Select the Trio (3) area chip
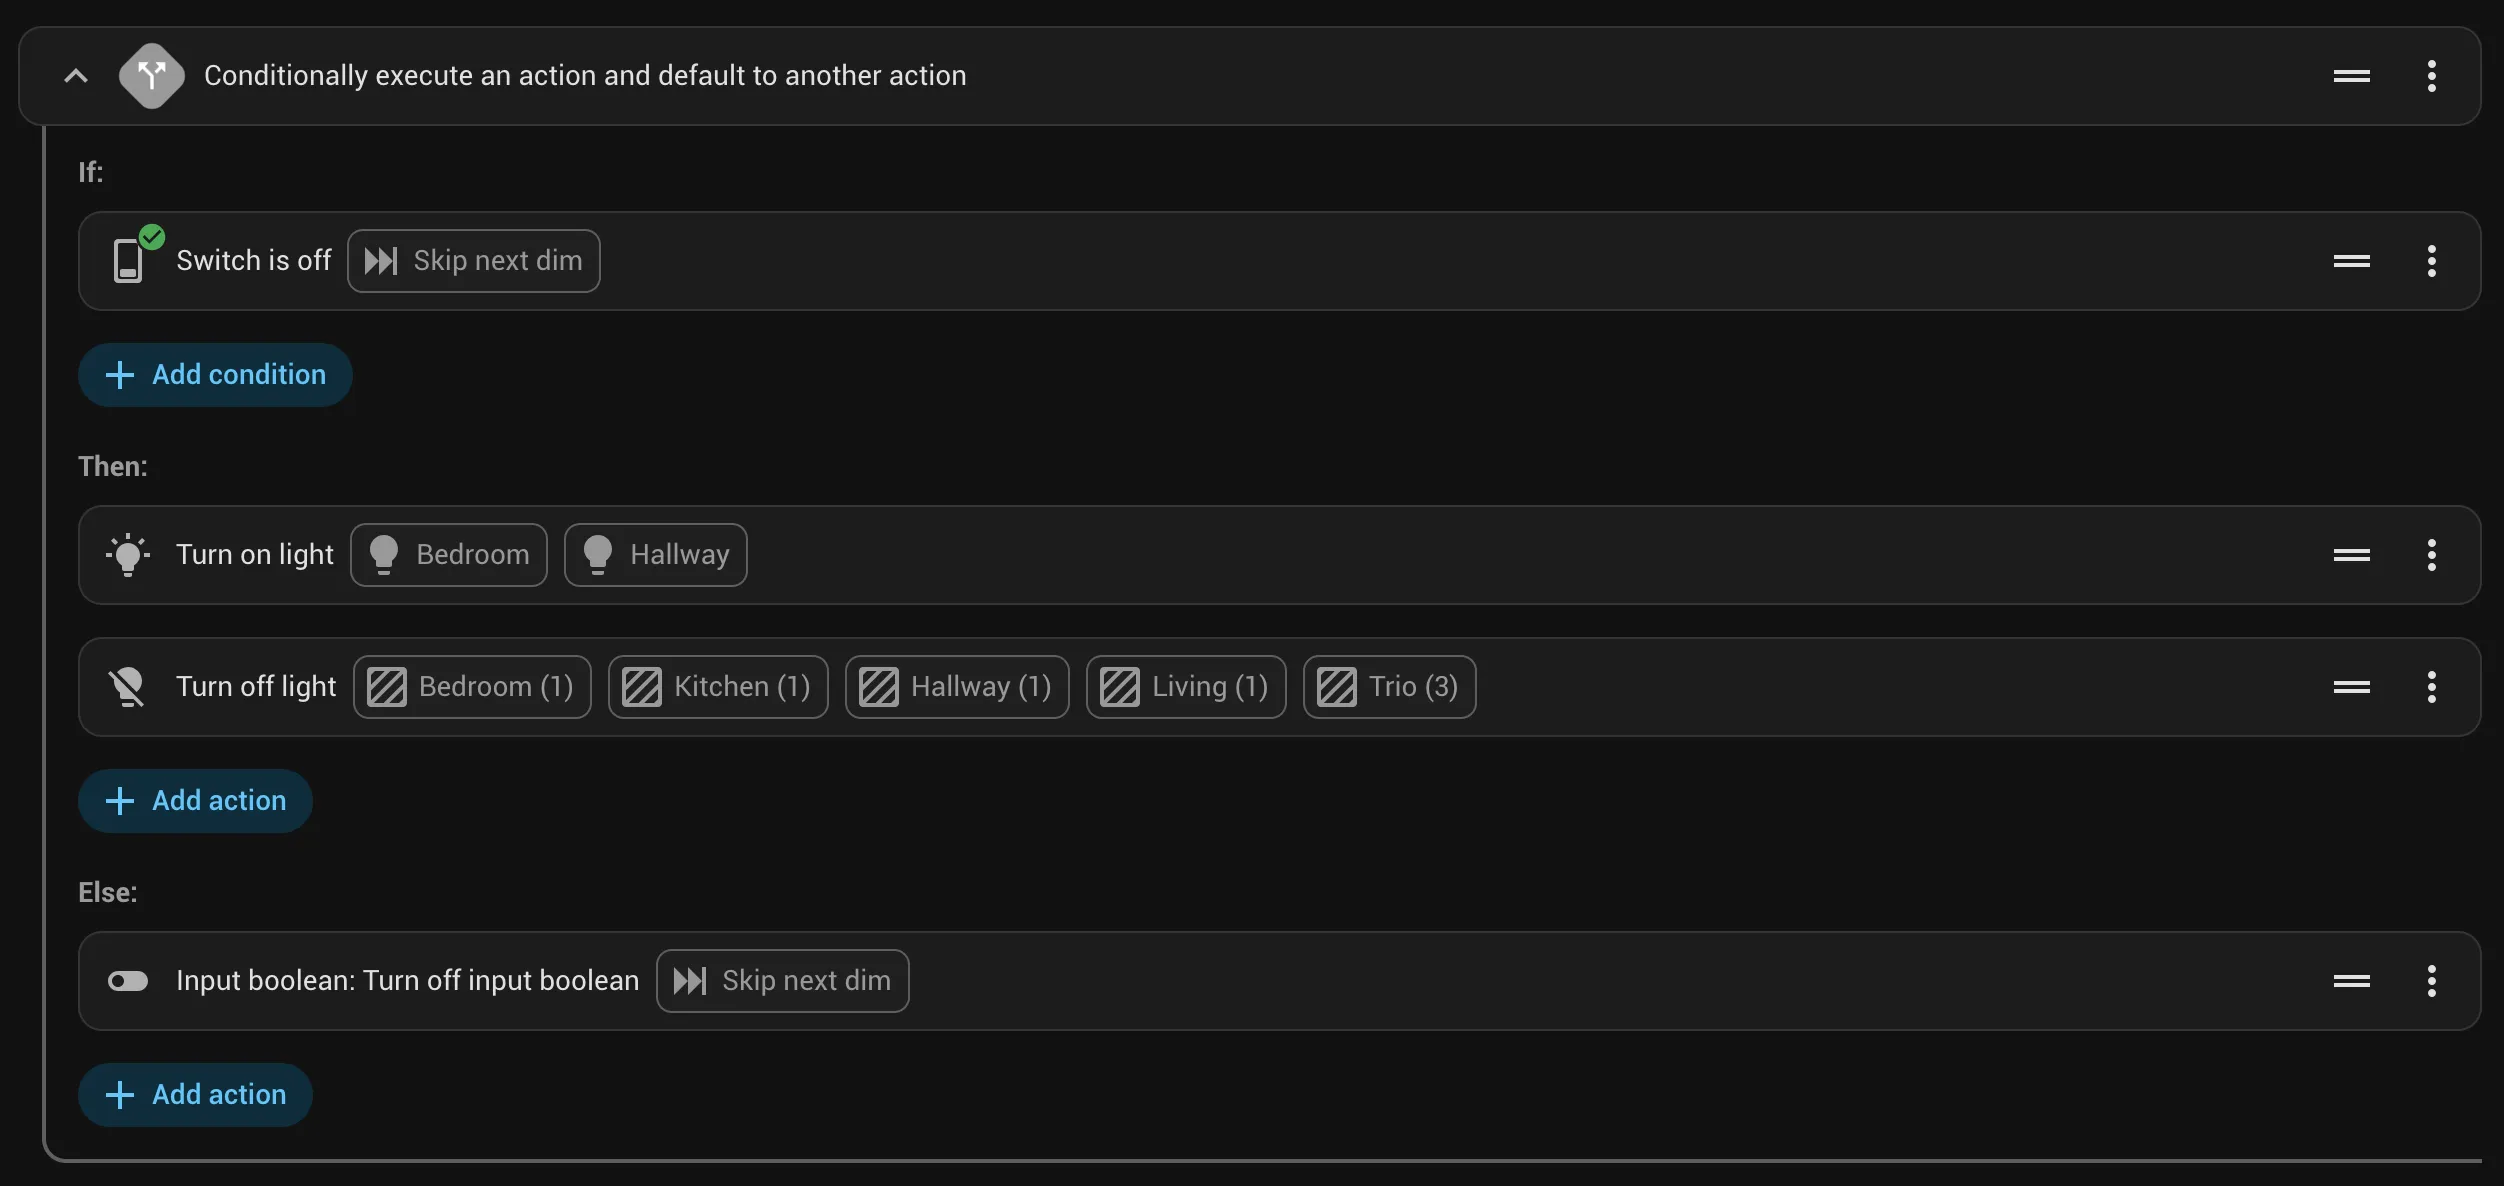Image resolution: width=2504 pixels, height=1186 pixels. [1390, 687]
